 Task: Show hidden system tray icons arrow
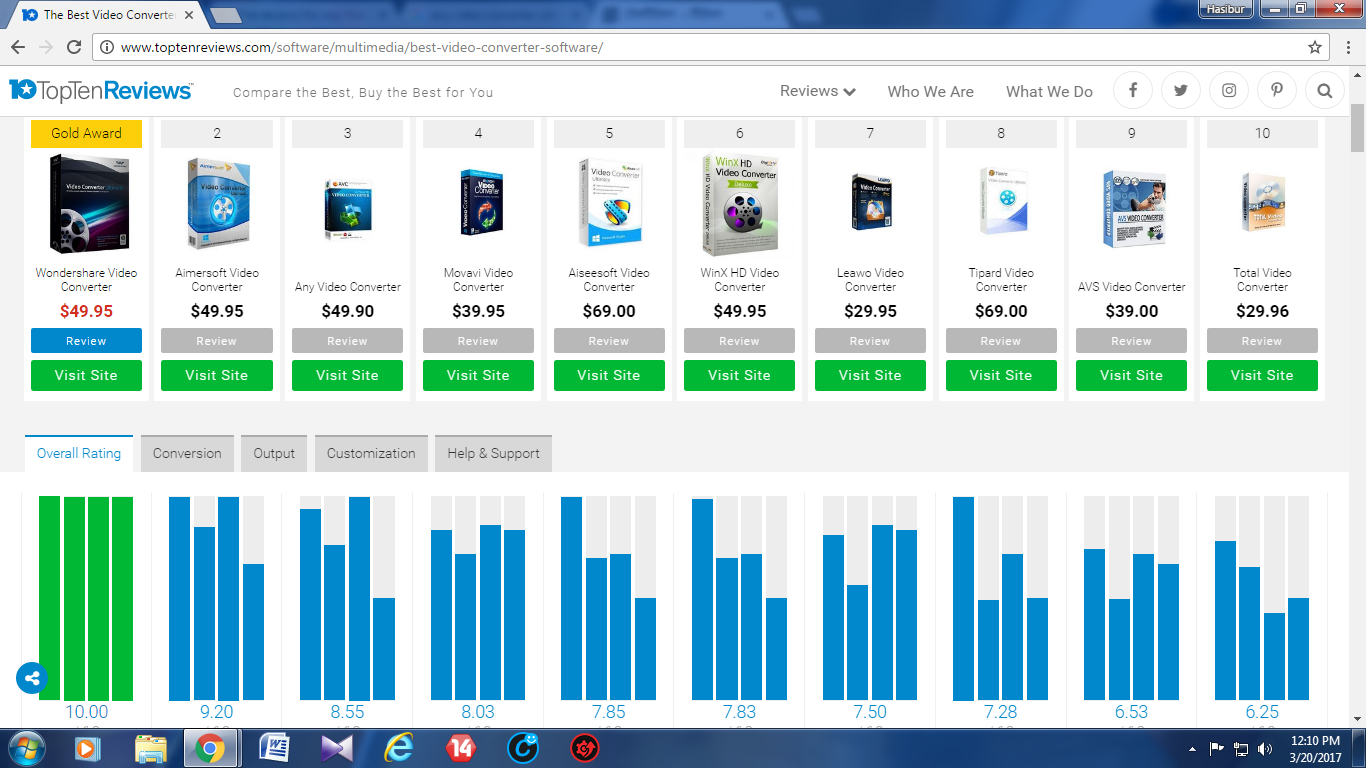(1192, 748)
